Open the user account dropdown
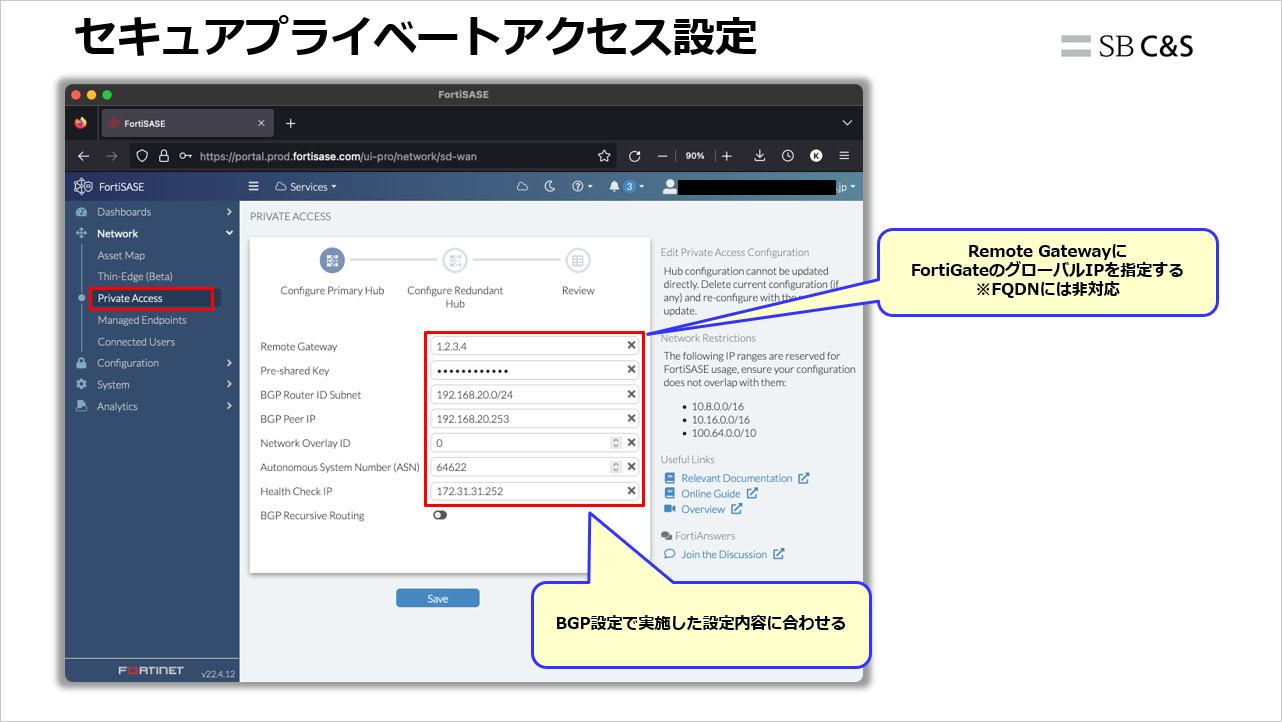Viewport: 1282px width, 722px height. (x=760, y=186)
